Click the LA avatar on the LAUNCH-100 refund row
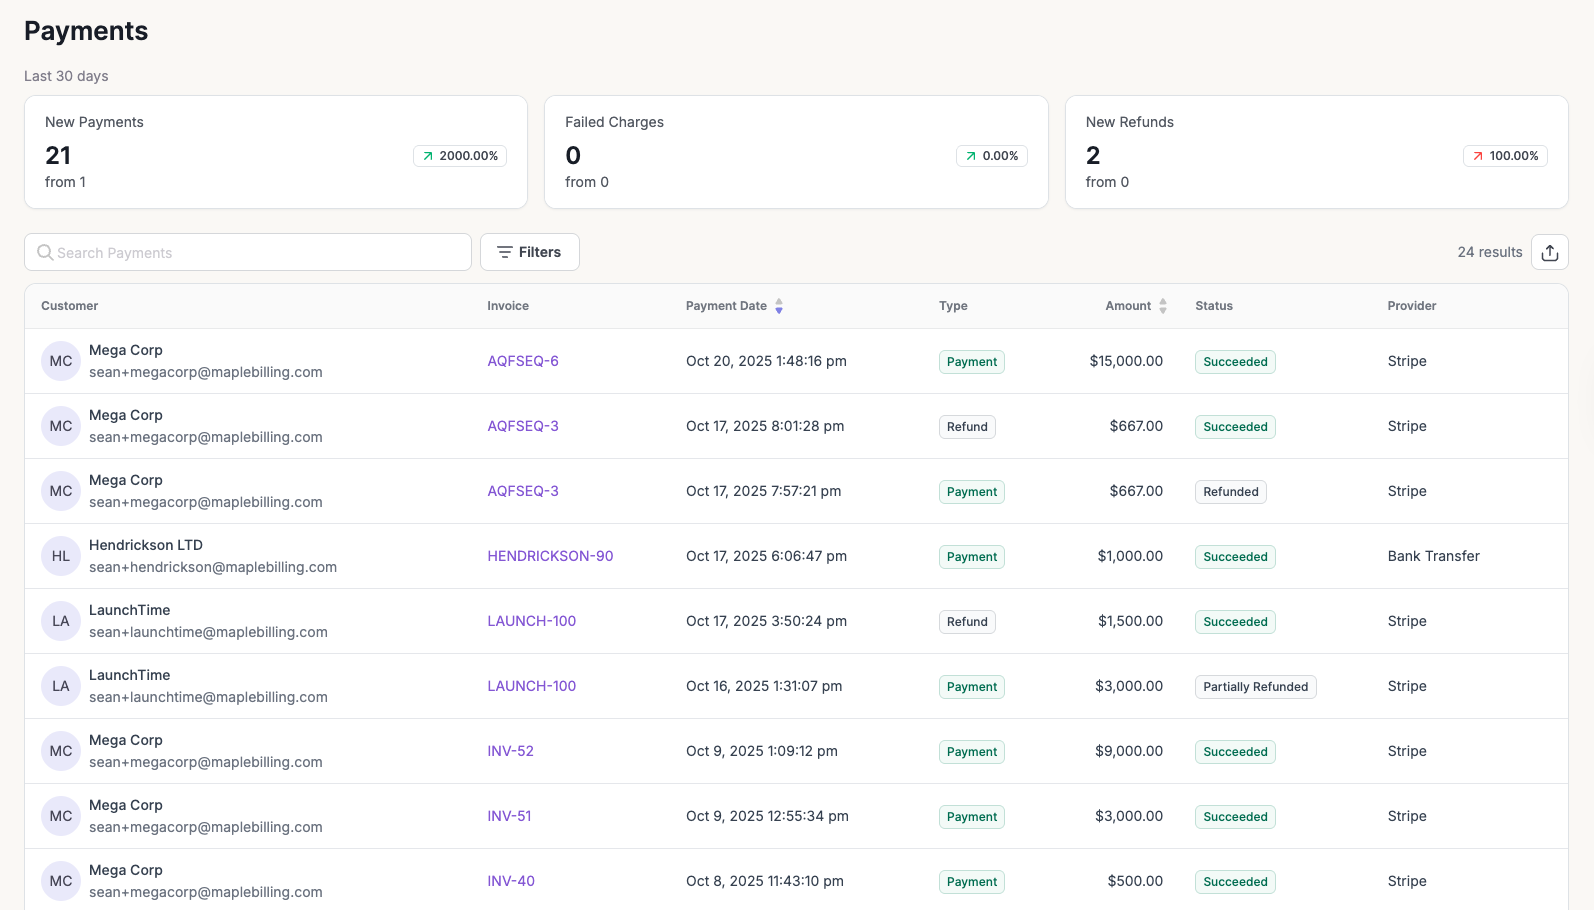This screenshot has width=1594, height=910. (61, 621)
